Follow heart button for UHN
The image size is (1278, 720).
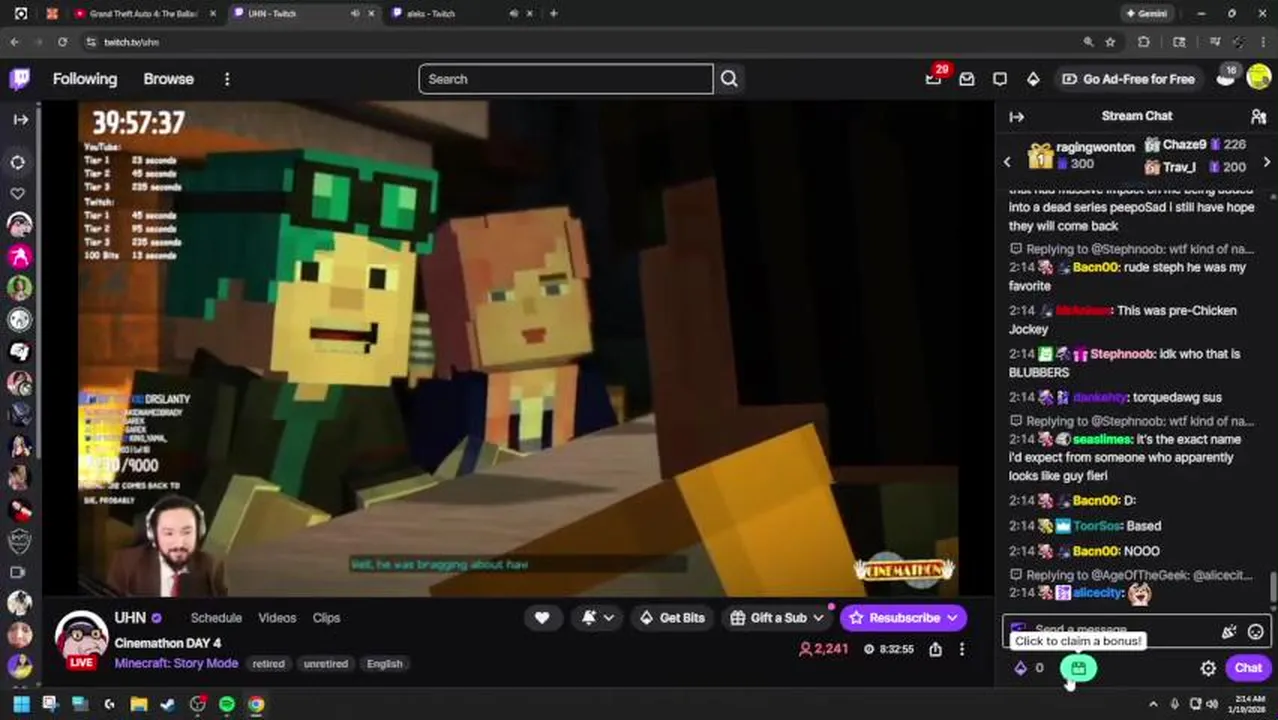542,618
